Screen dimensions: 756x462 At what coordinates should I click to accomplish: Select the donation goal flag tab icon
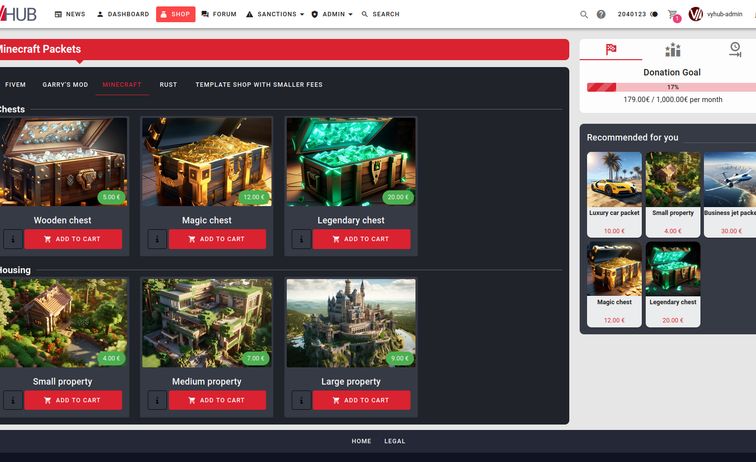(x=611, y=50)
